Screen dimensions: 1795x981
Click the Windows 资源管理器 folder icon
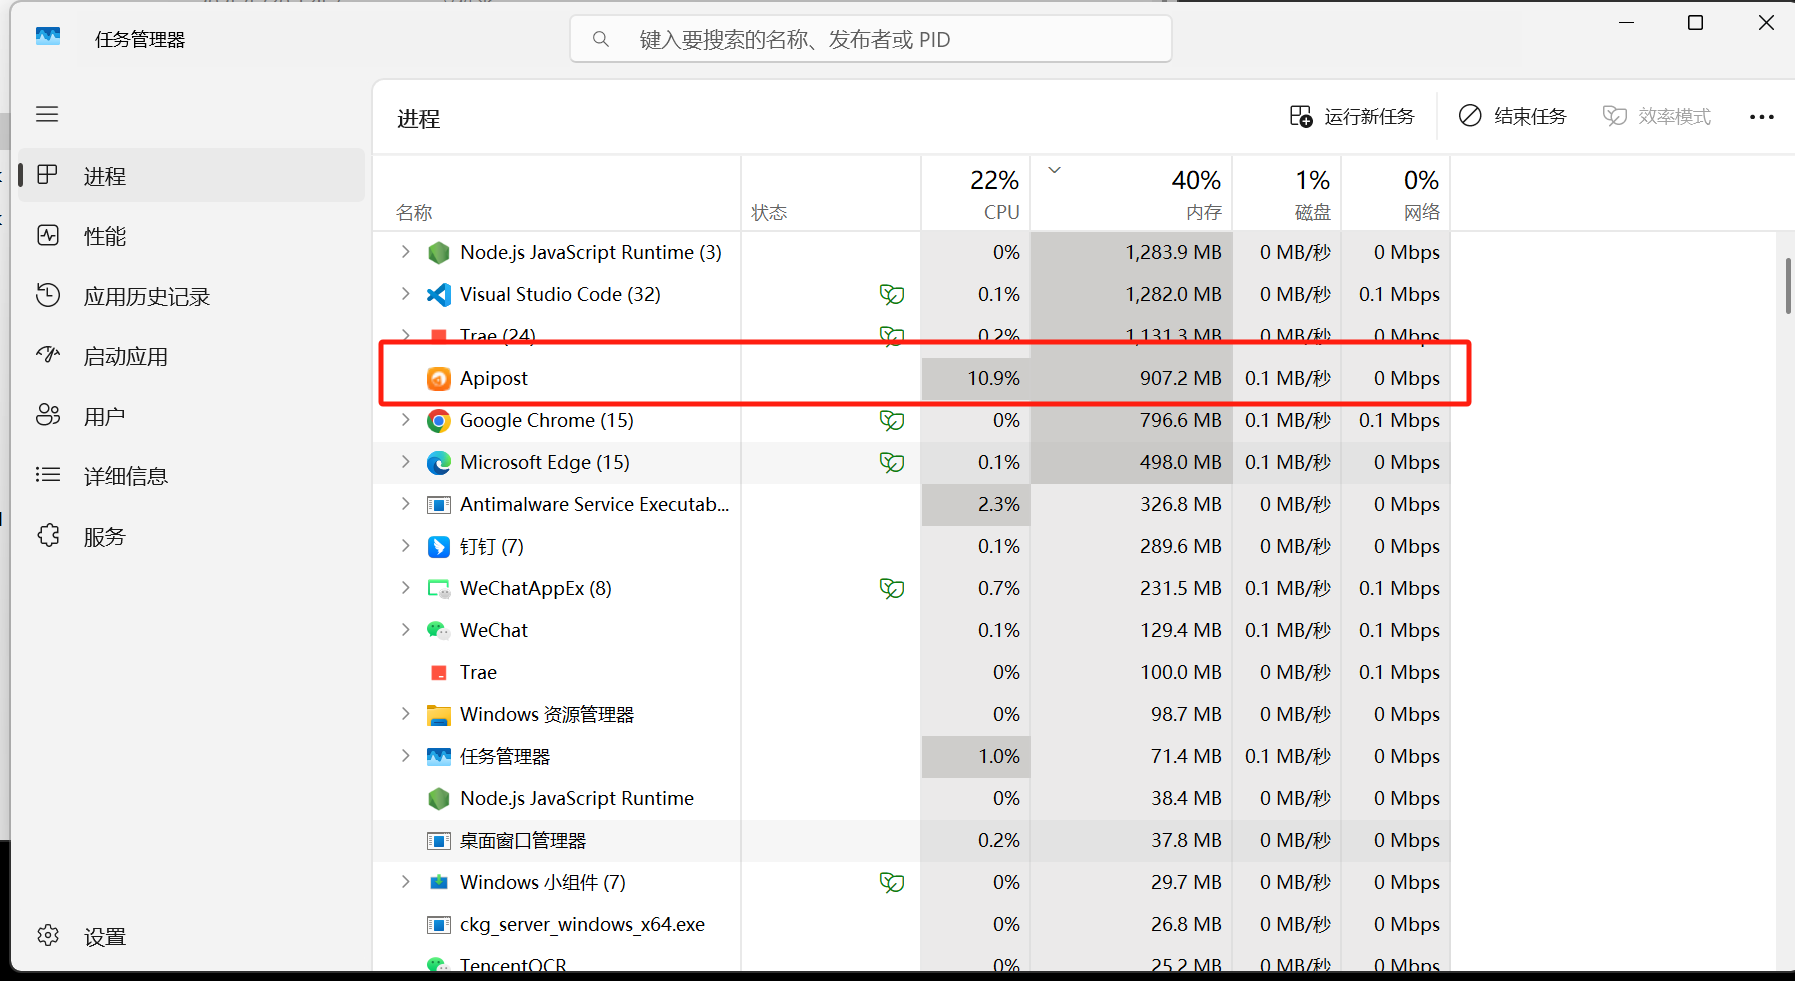(438, 715)
